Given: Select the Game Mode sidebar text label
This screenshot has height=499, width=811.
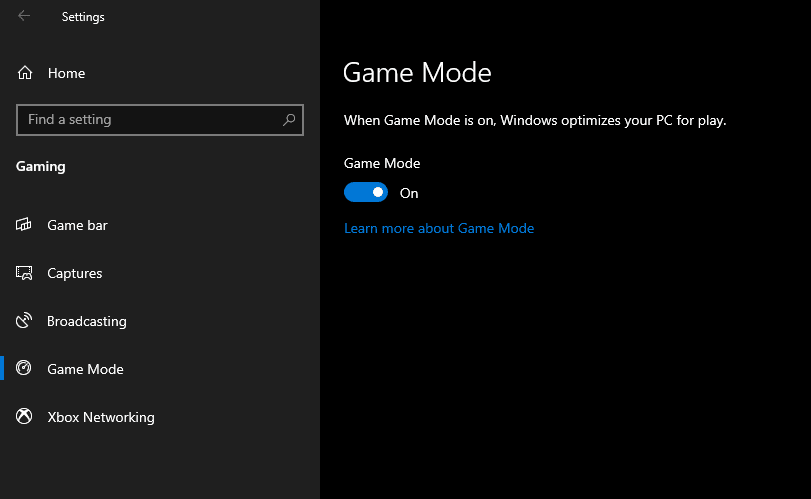Looking at the screenshot, I should click(85, 369).
